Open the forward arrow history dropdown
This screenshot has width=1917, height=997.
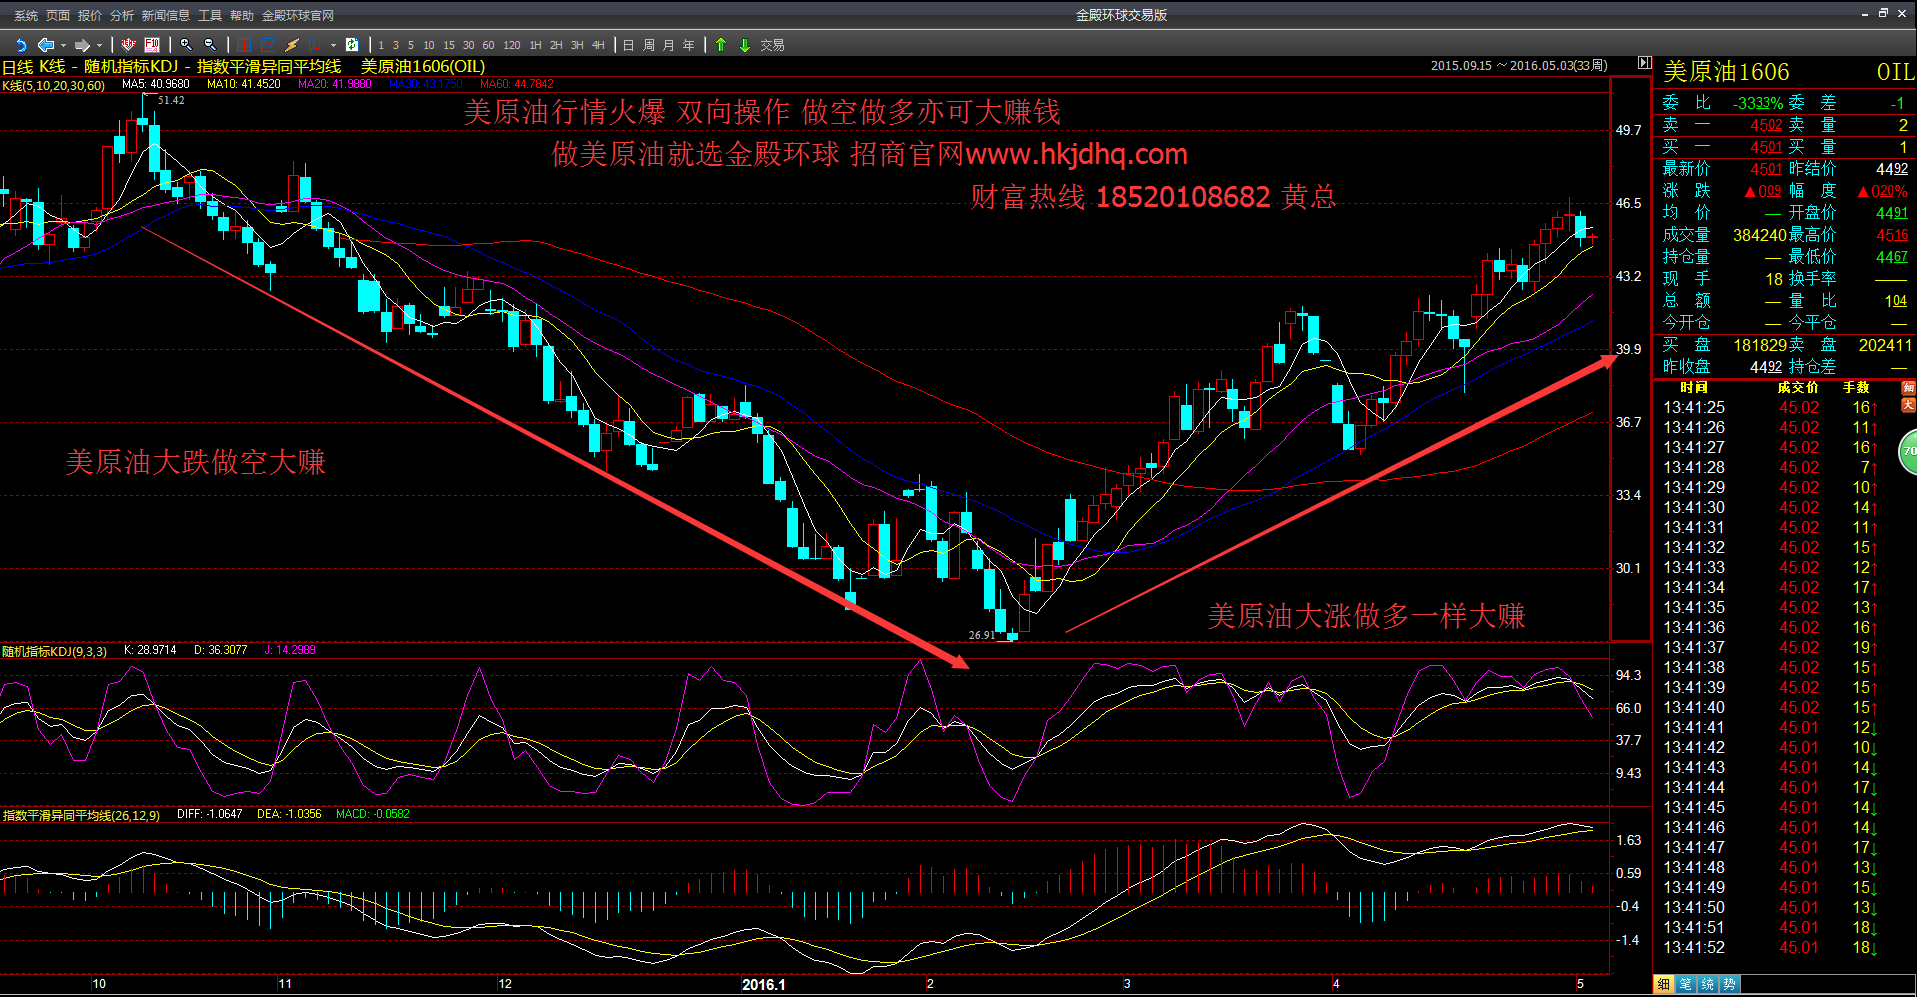point(99,45)
